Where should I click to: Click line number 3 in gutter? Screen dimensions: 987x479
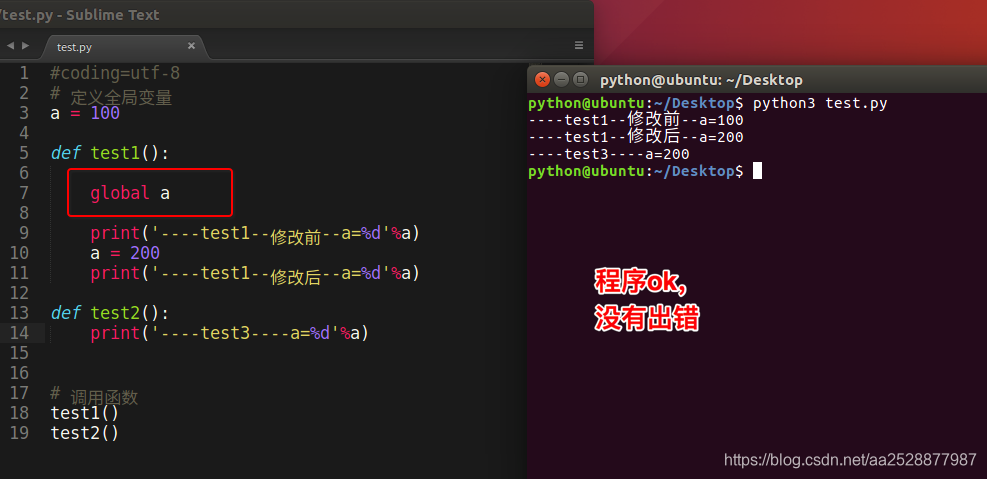24,113
